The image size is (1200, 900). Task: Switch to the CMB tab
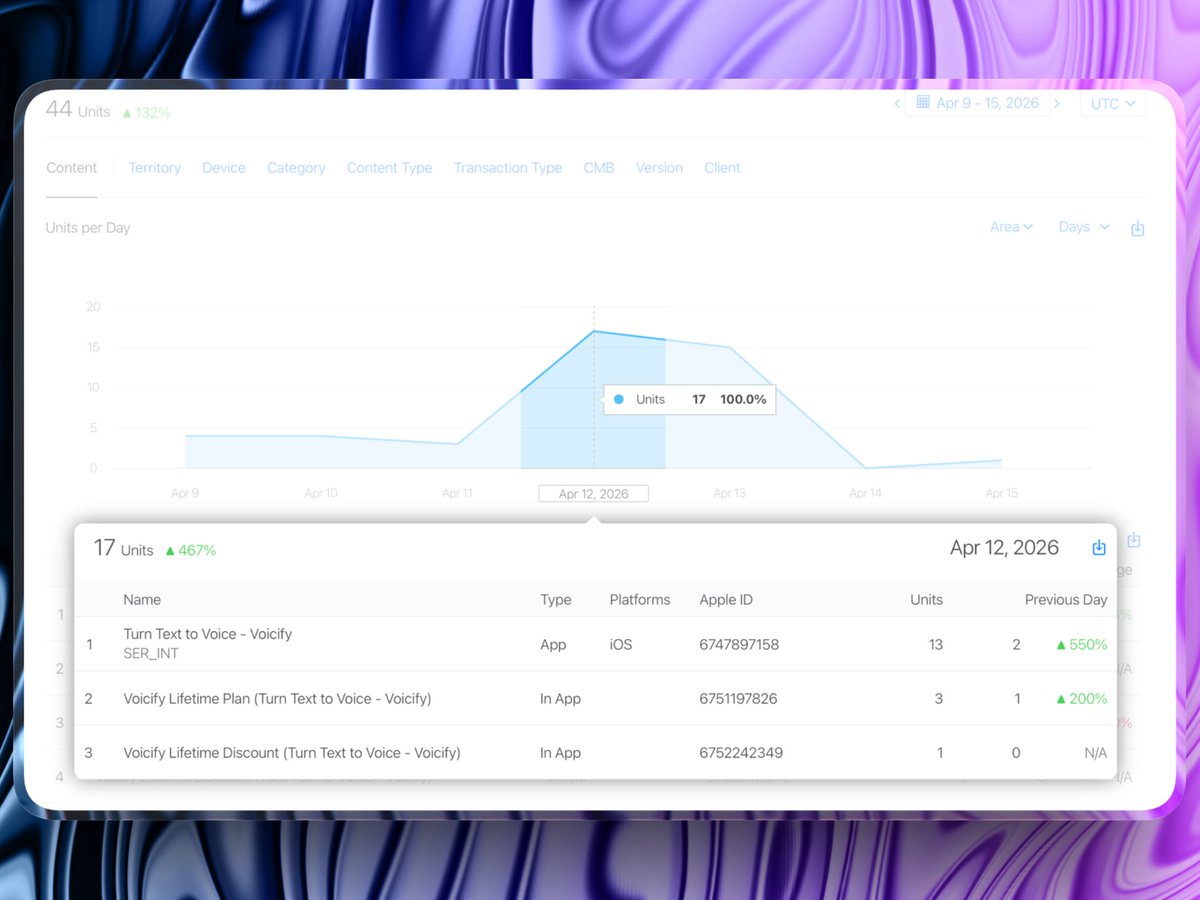[x=599, y=168]
